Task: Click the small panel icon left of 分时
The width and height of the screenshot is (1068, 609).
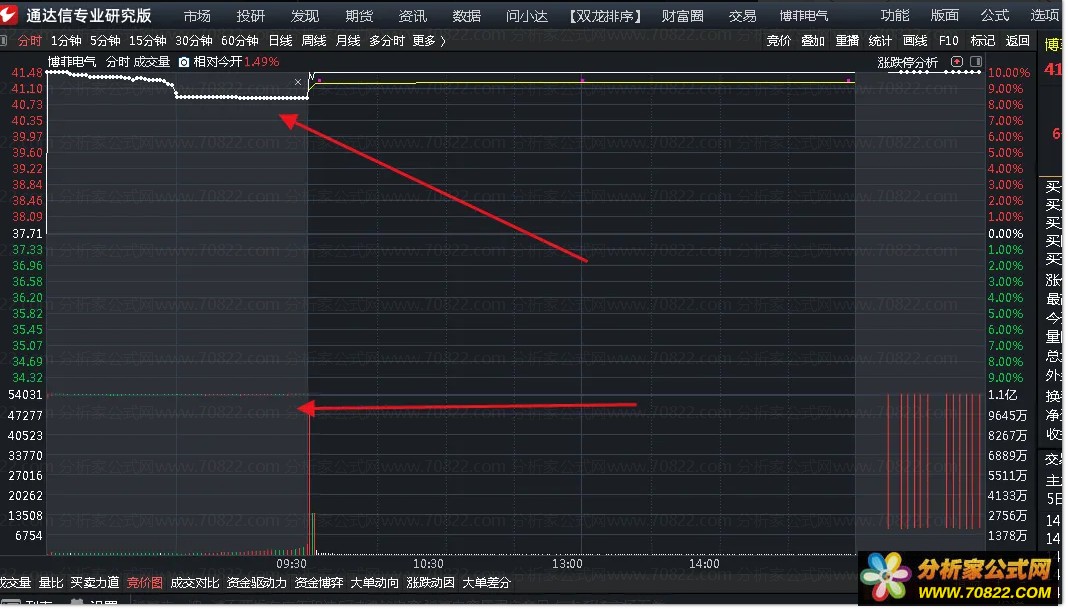Action: click(x=3, y=41)
